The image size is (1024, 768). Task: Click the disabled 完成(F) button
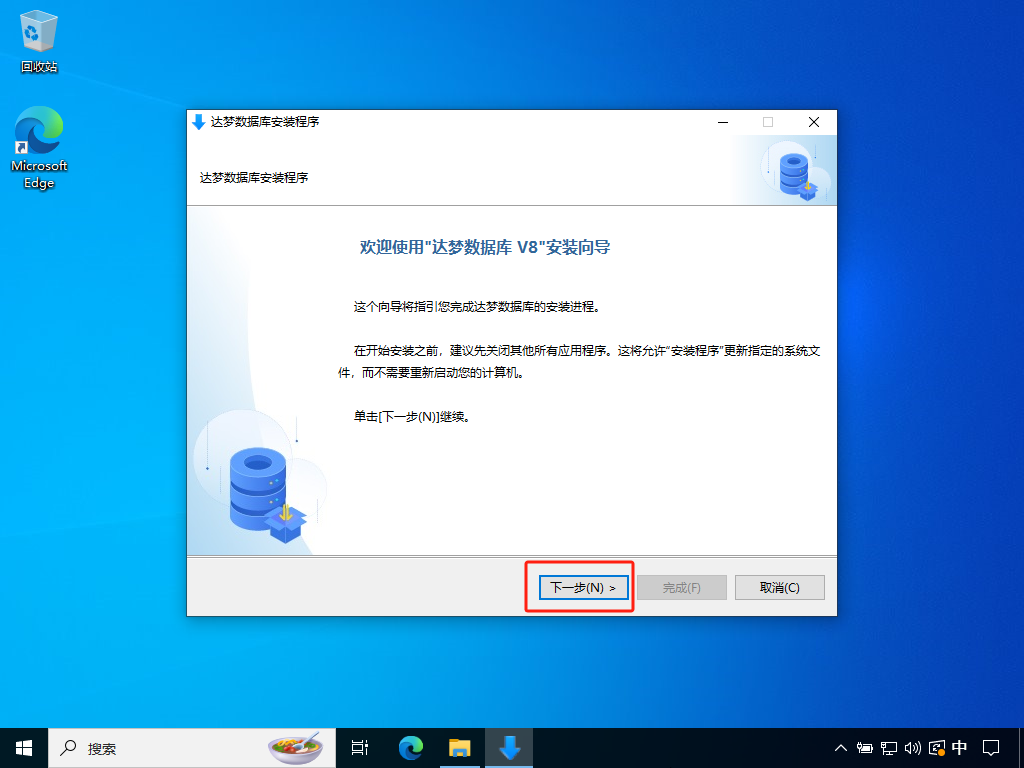(x=681, y=587)
